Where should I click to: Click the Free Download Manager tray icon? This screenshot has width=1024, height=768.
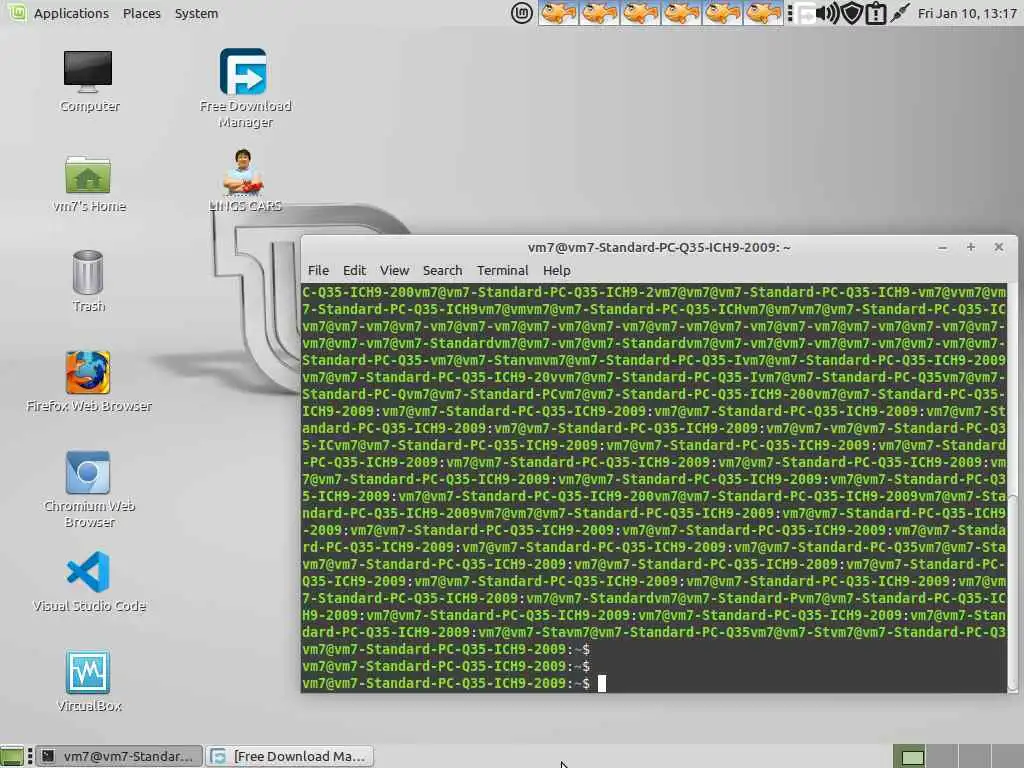(805, 13)
